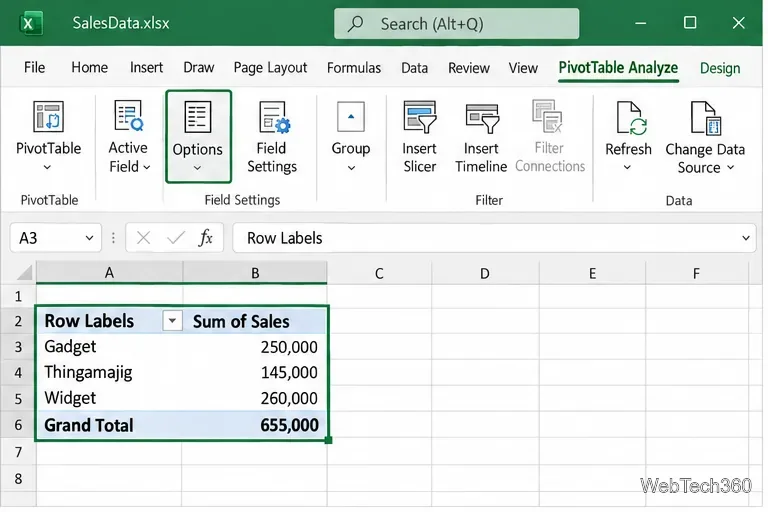
Task: Click the Search (Alt+Q) box
Action: [x=456, y=24]
